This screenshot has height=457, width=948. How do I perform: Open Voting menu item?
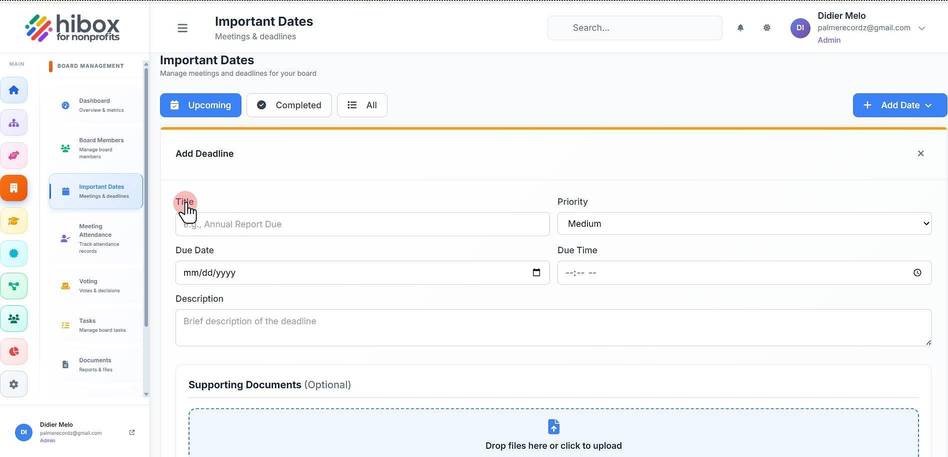pos(96,285)
